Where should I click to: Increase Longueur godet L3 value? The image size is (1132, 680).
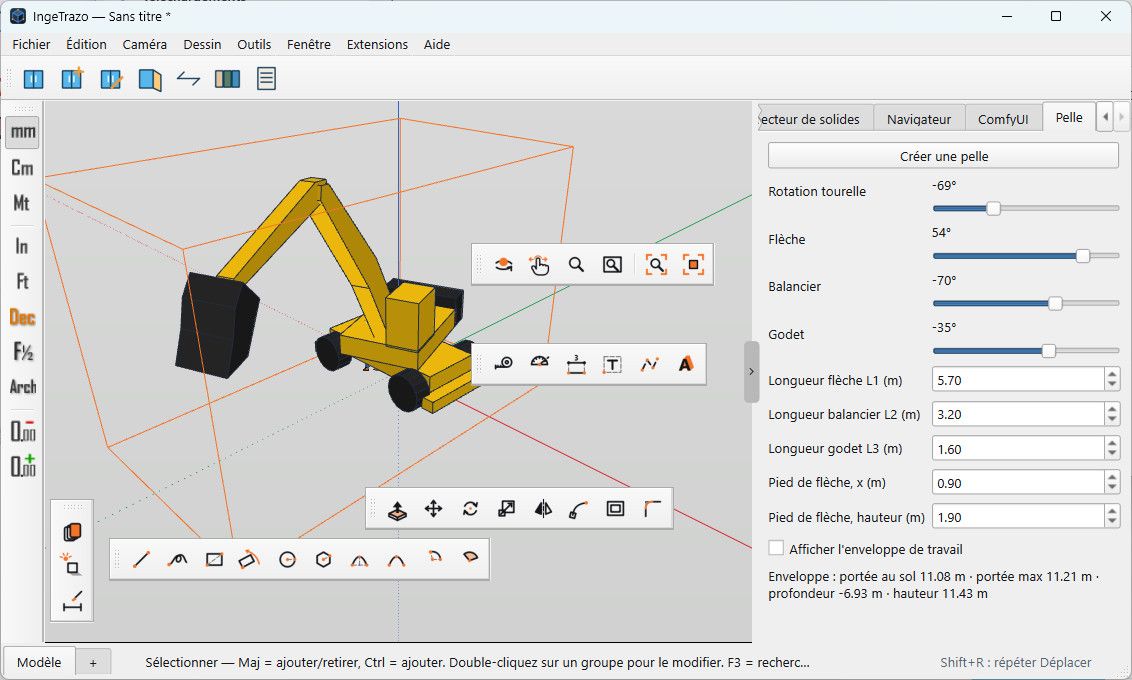[x=1112, y=443]
